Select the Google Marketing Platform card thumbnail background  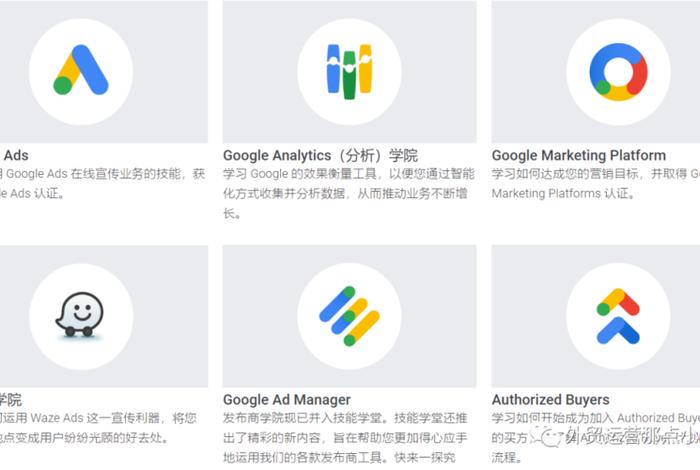pos(596,71)
